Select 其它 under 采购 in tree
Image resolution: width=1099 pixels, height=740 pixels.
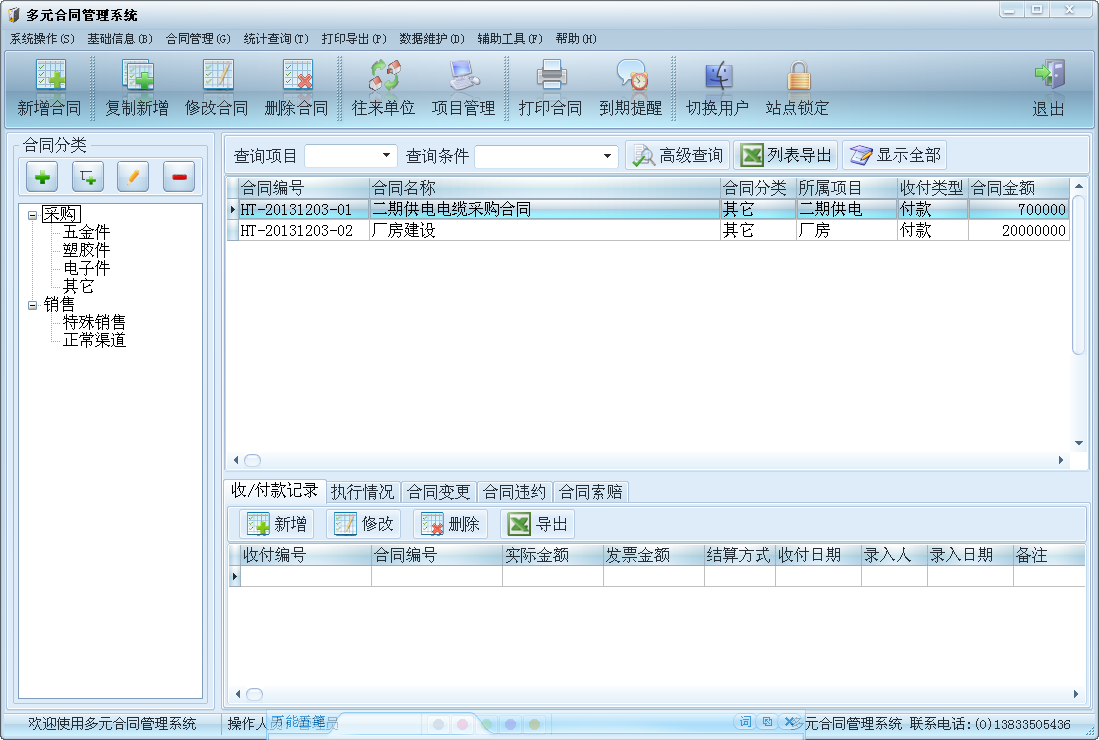tap(78, 286)
